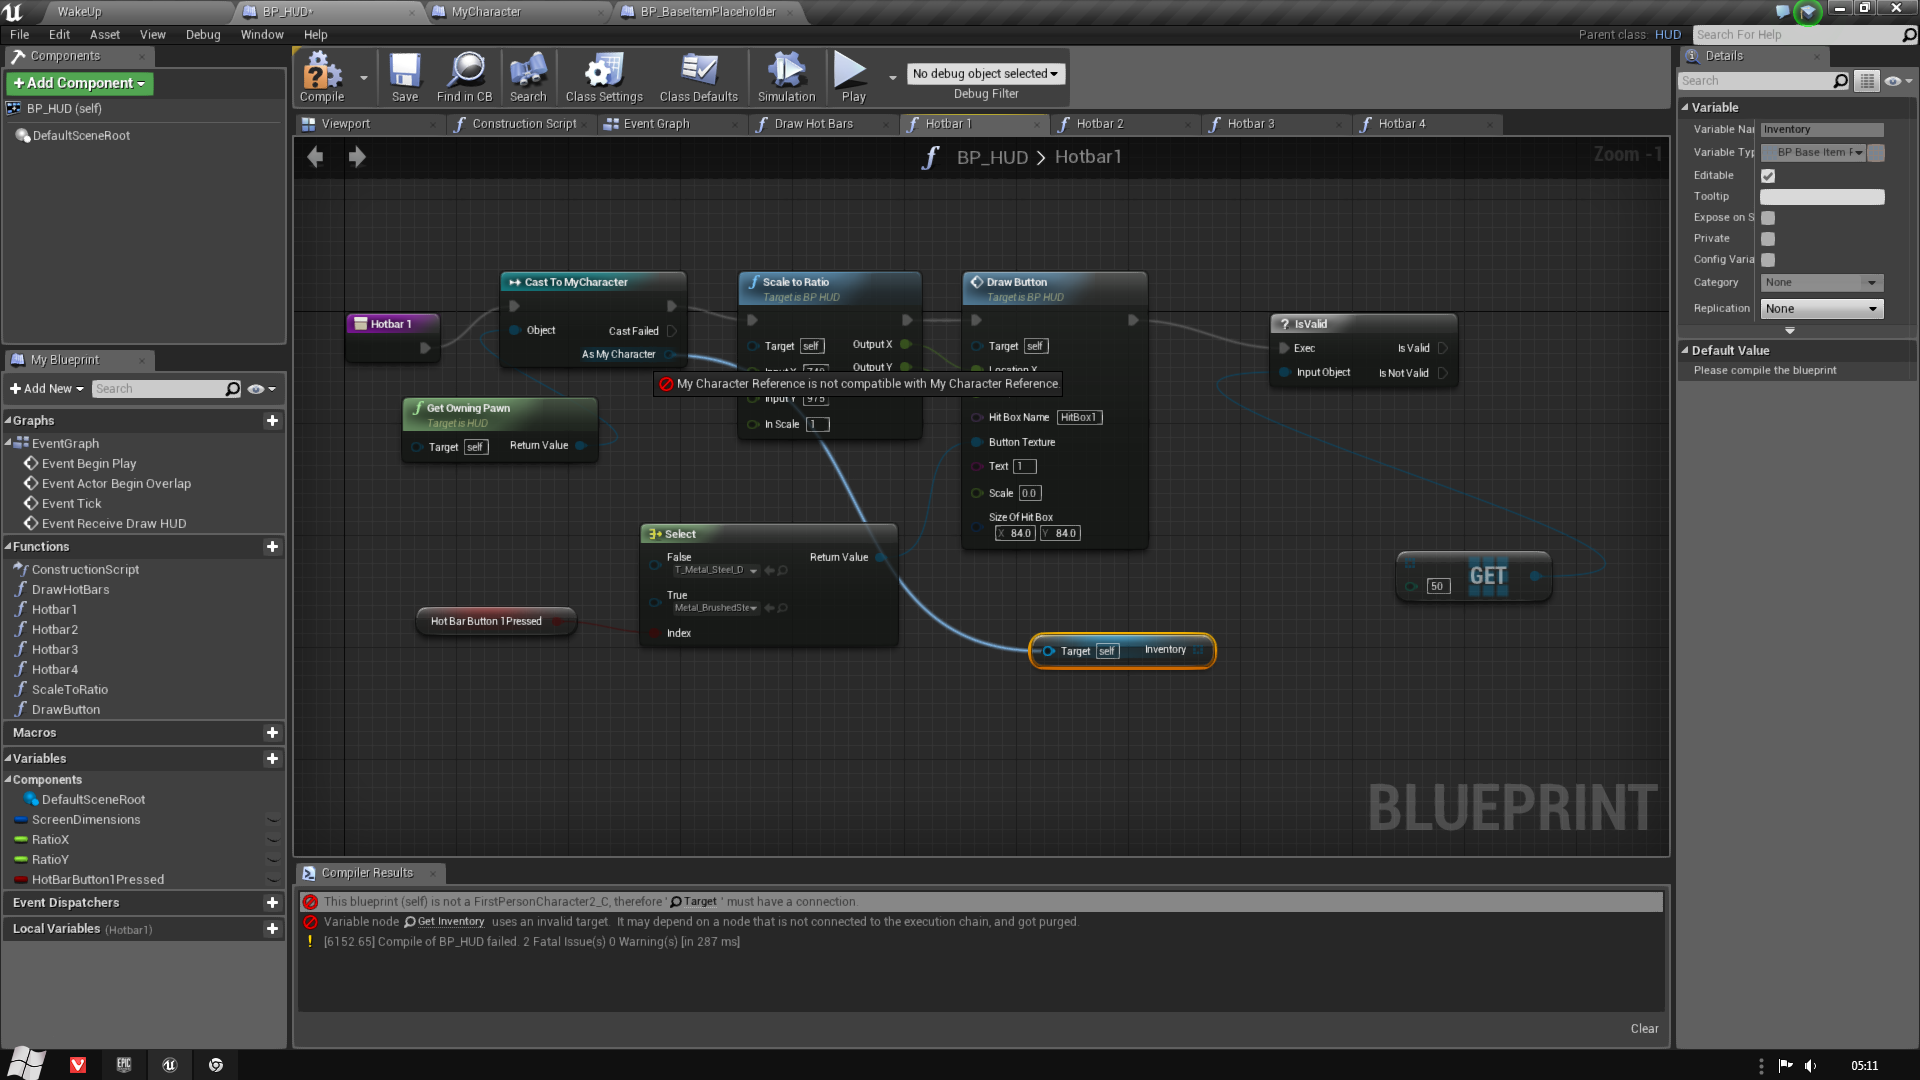Toggle the Editable checkbox
Image resolution: width=1920 pixels, height=1080 pixels.
(1768, 176)
